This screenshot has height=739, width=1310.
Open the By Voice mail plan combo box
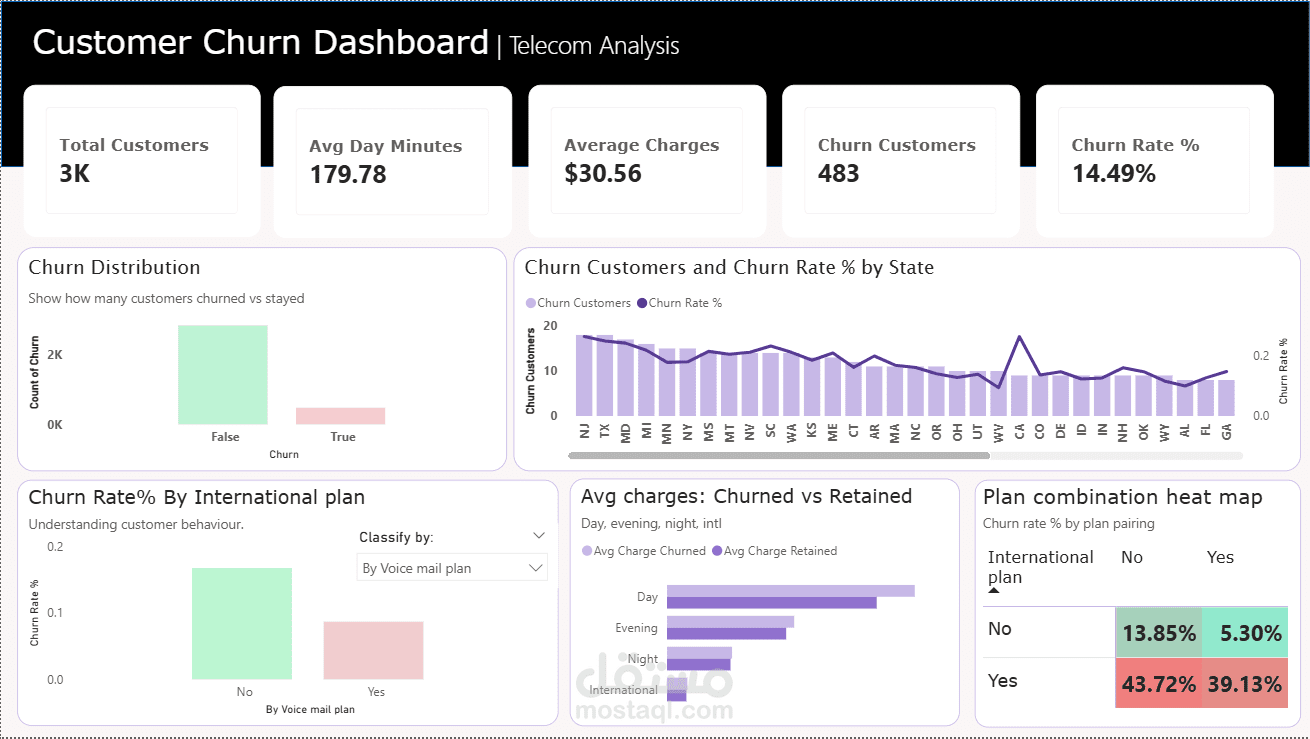[452, 566]
